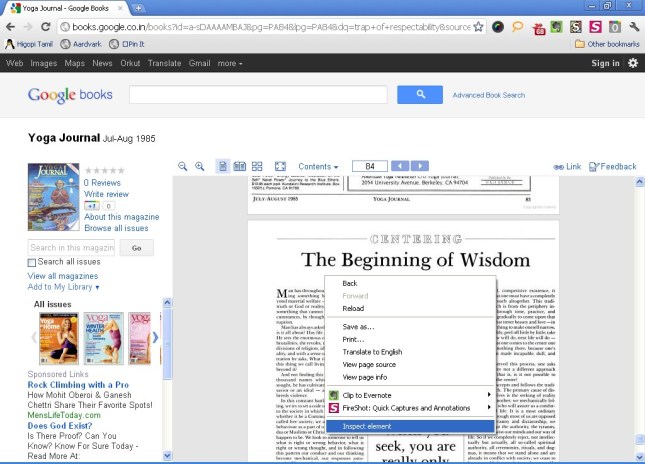645x464 pixels.
Task: Select Inspect element from context menu
Action: click(370, 427)
